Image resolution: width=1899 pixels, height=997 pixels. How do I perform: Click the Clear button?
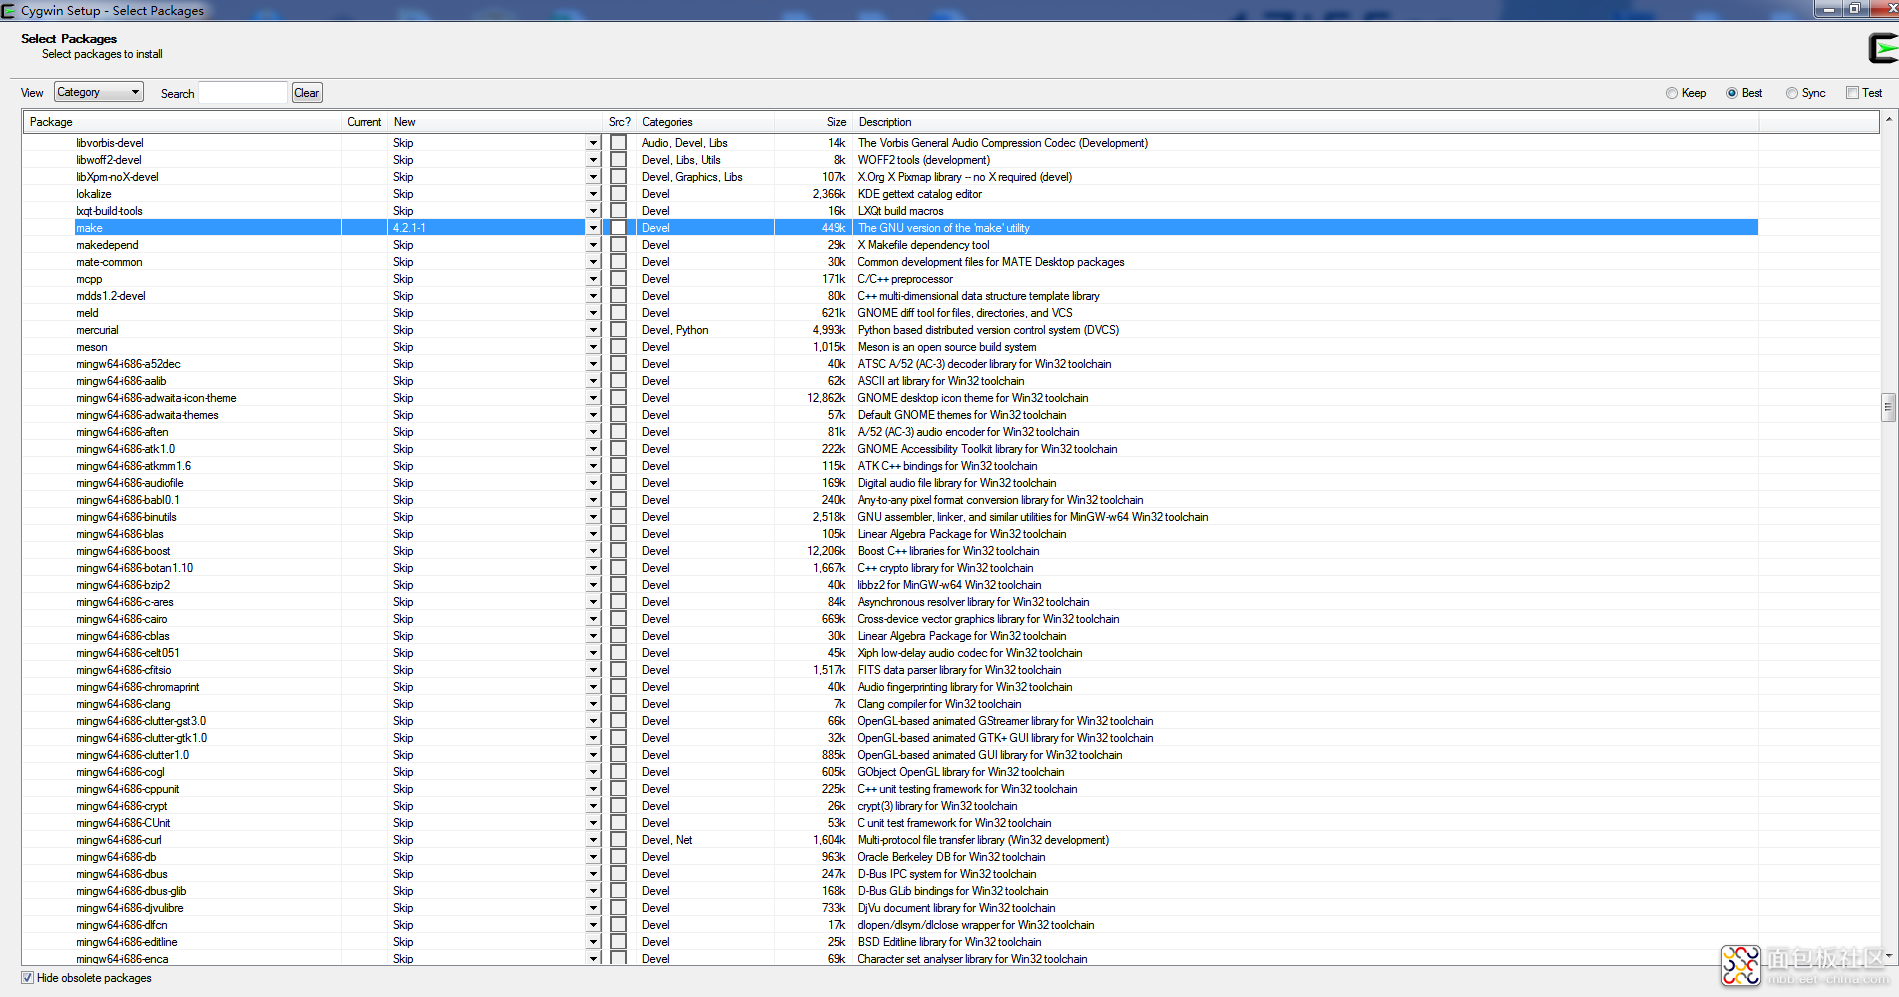point(307,93)
